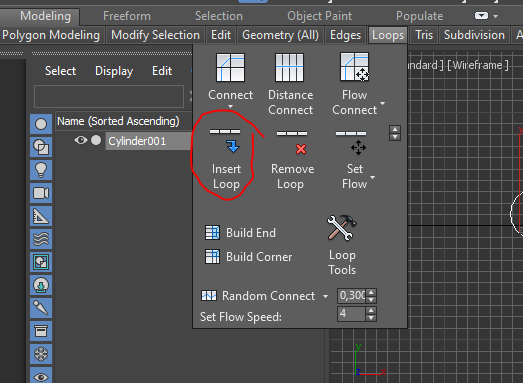Open the ribbon options dropdown after Populate
The height and width of the screenshot is (383, 523).
tap(496, 16)
